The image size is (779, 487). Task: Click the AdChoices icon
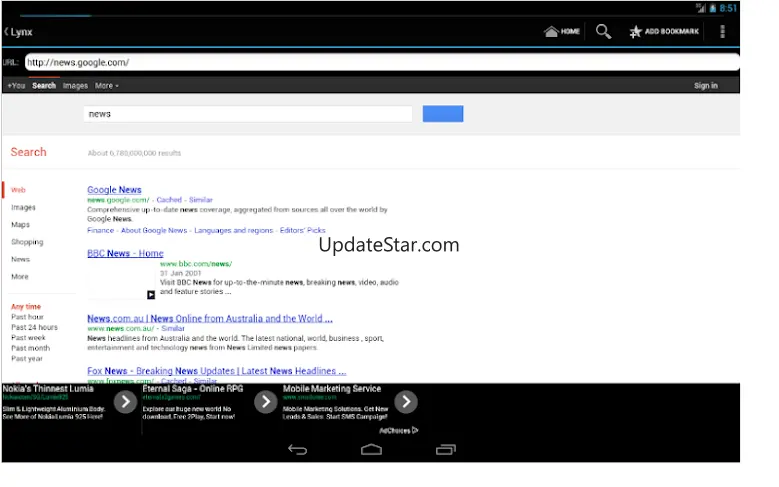[415, 430]
